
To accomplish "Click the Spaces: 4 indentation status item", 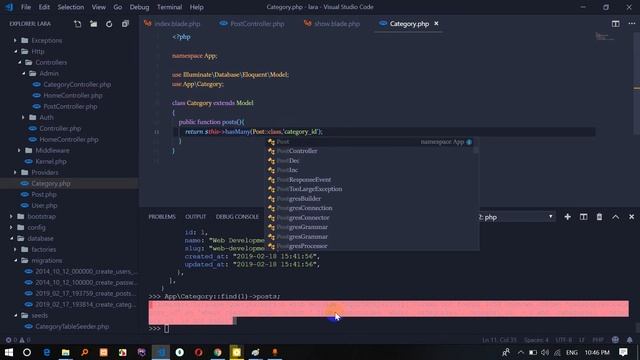I will (536, 340).
